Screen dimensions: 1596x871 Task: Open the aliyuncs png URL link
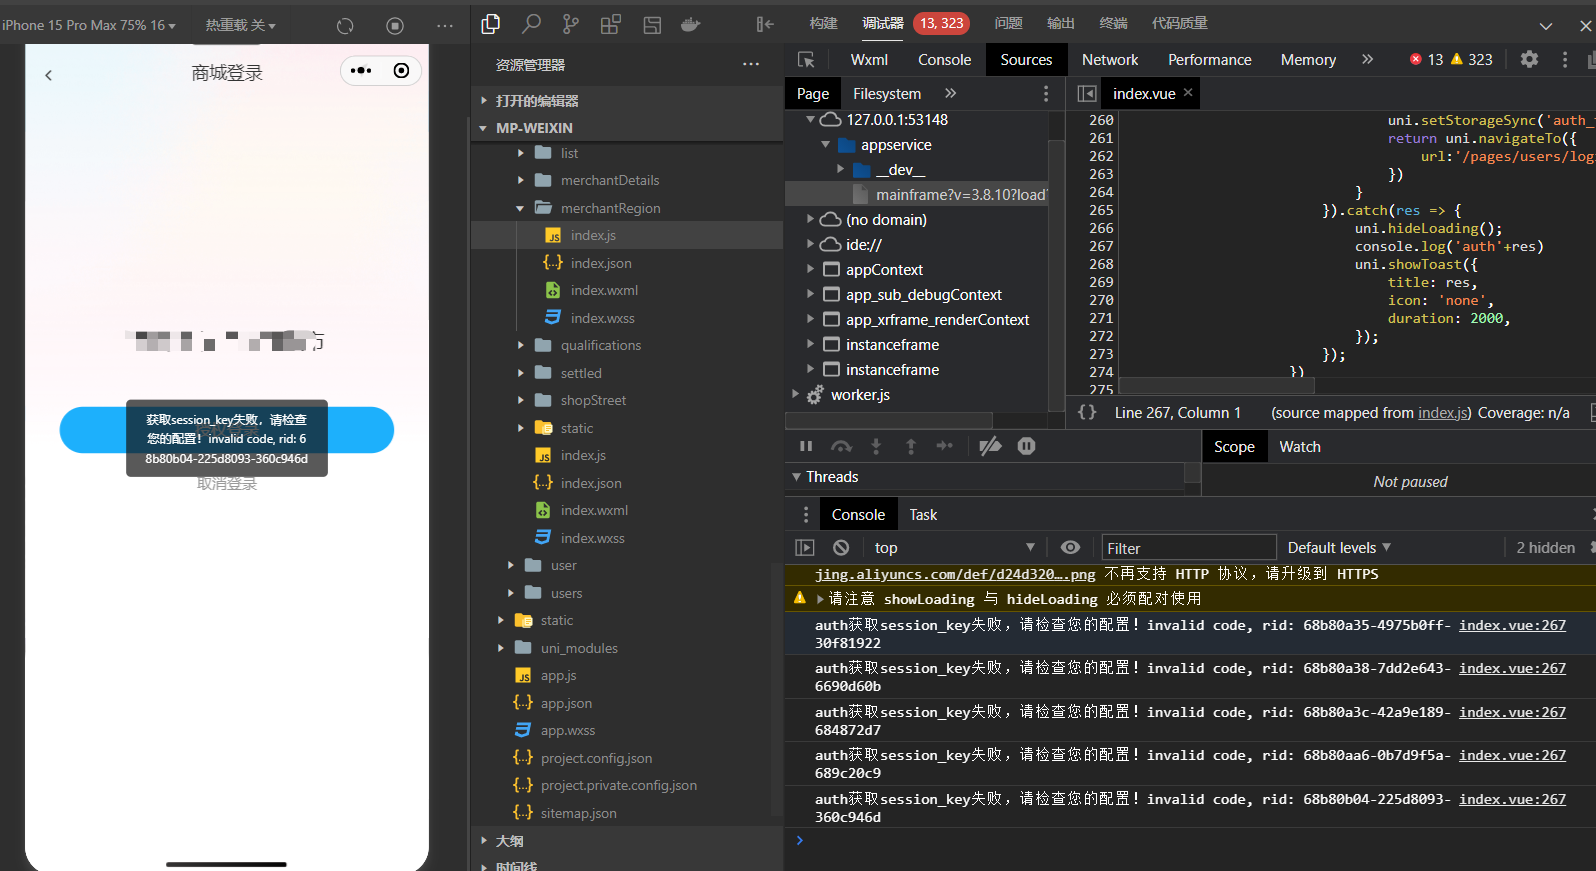click(x=955, y=574)
